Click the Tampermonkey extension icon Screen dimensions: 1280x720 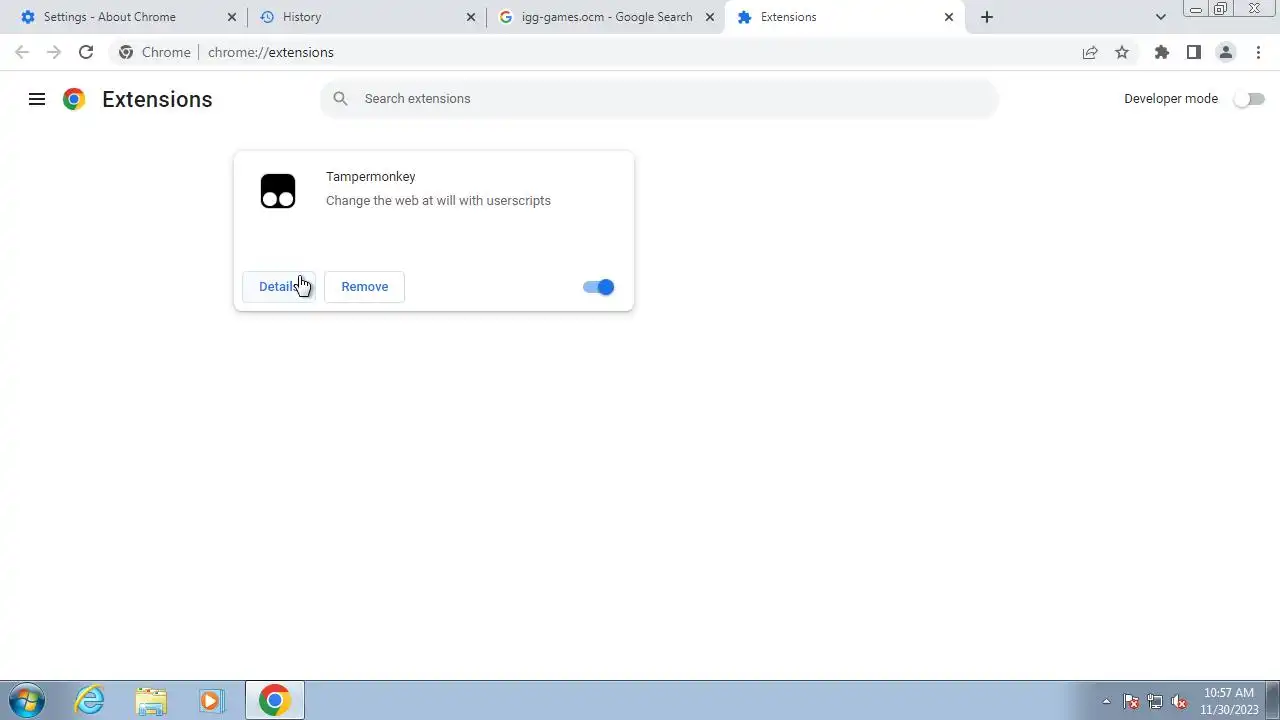point(278,191)
